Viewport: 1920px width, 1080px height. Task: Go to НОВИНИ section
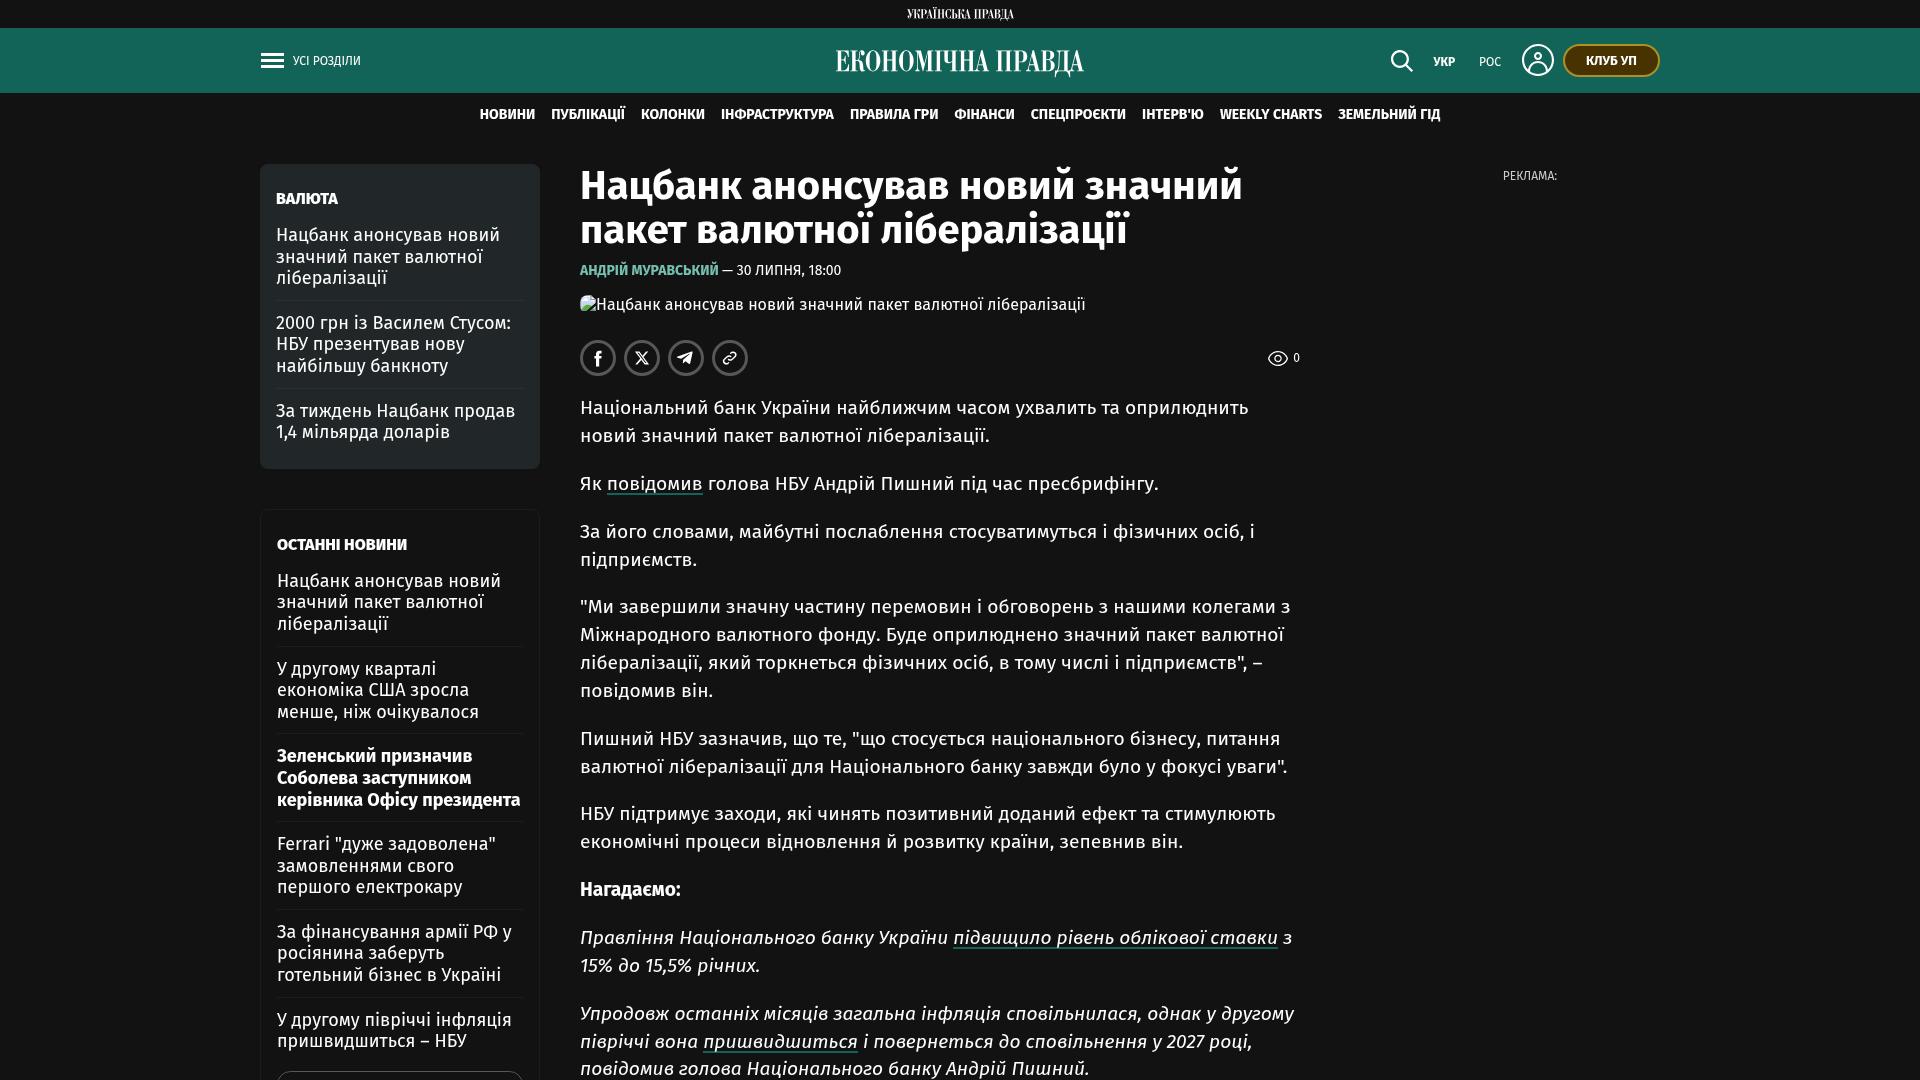pyautogui.click(x=507, y=115)
